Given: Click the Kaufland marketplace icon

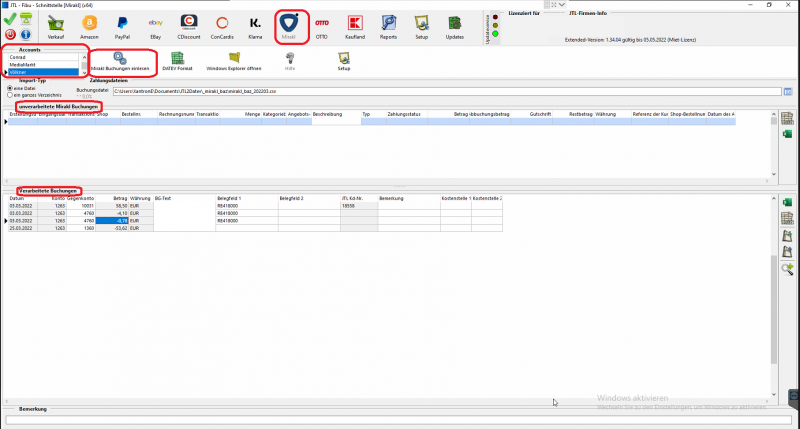Looking at the screenshot, I should pos(354,26).
